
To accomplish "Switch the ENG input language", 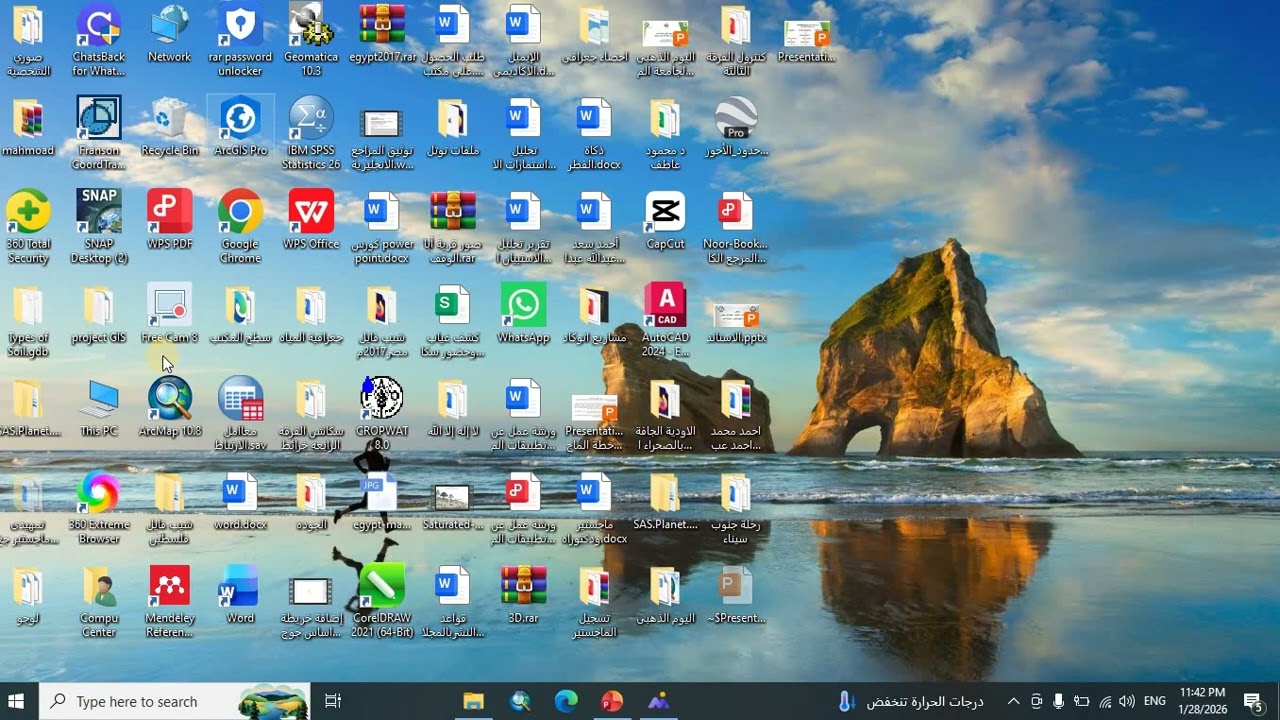I will [1155, 701].
